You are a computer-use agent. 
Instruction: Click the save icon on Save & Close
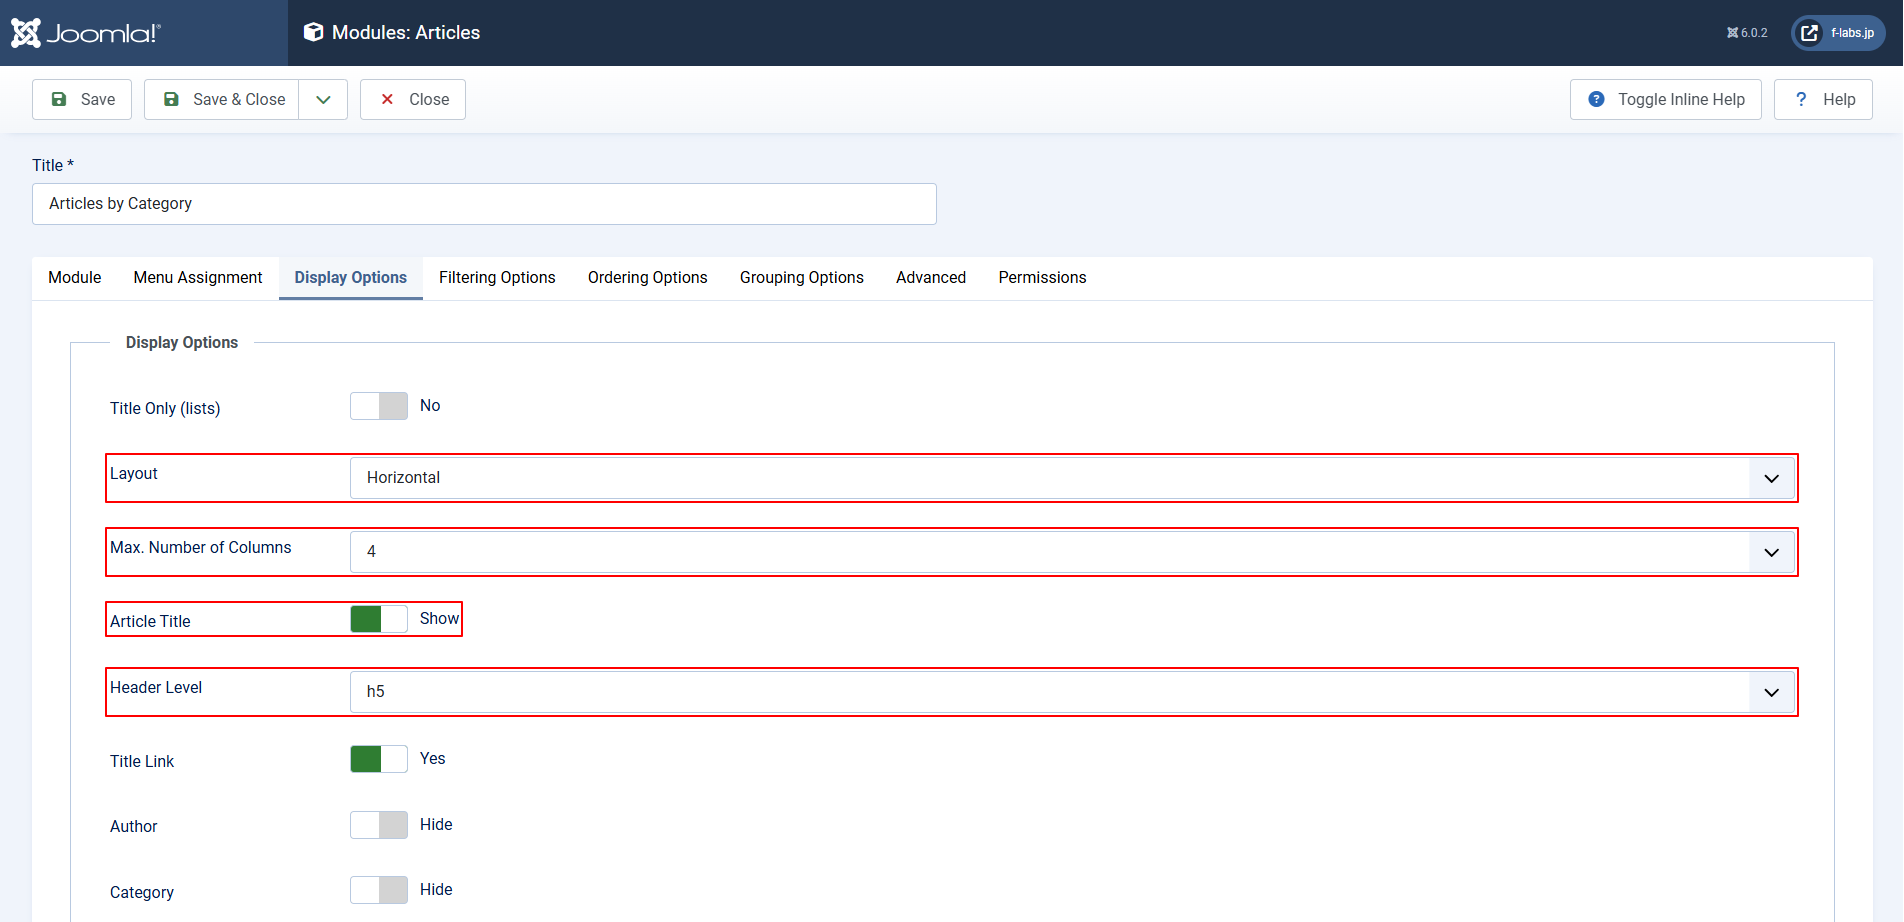point(171,99)
